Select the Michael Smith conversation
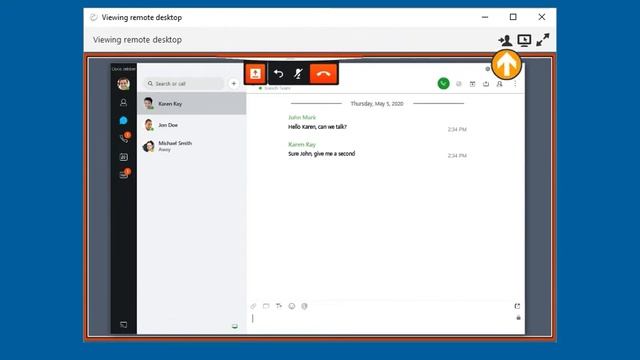Screen dimensions: 640x360 click(191, 146)
